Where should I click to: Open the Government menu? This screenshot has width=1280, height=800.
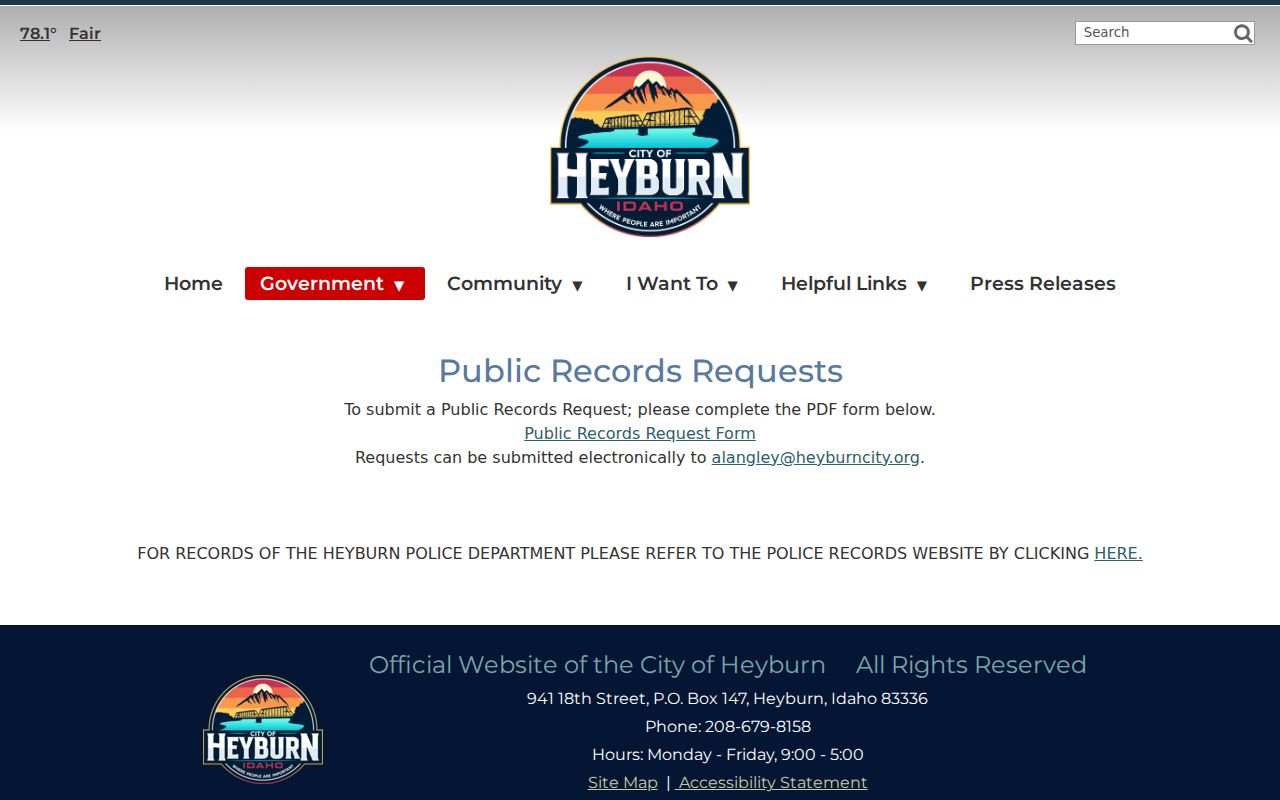(335, 283)
